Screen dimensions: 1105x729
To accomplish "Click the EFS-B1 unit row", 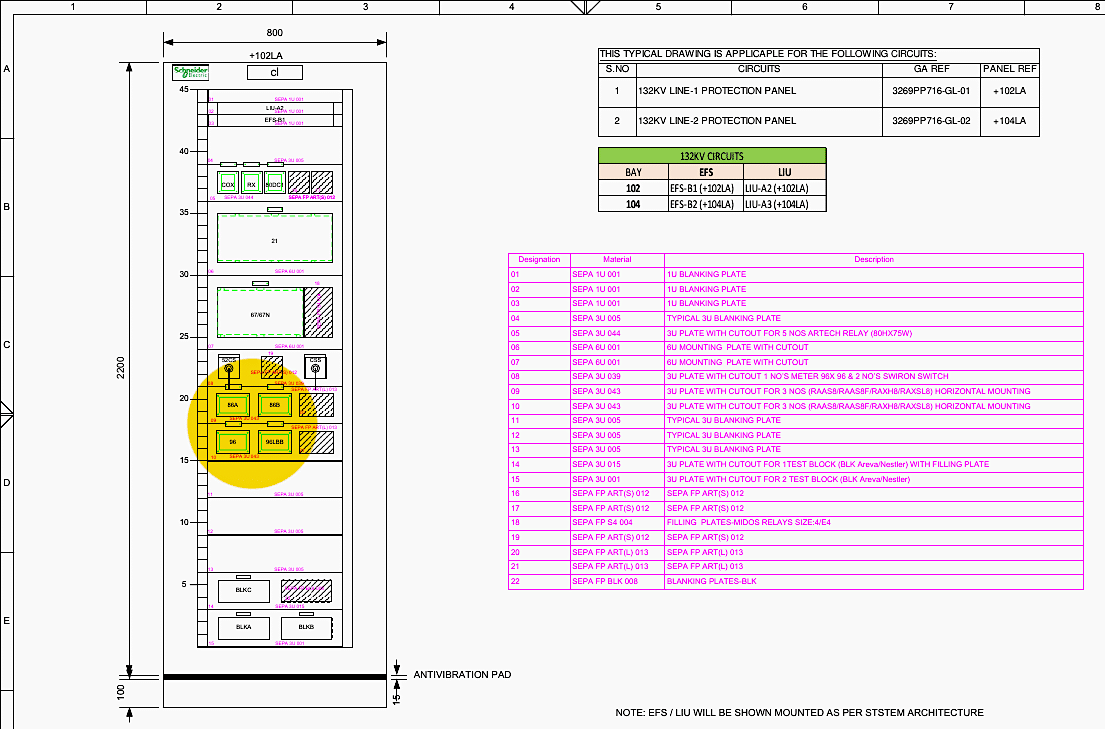I will 275,121.
